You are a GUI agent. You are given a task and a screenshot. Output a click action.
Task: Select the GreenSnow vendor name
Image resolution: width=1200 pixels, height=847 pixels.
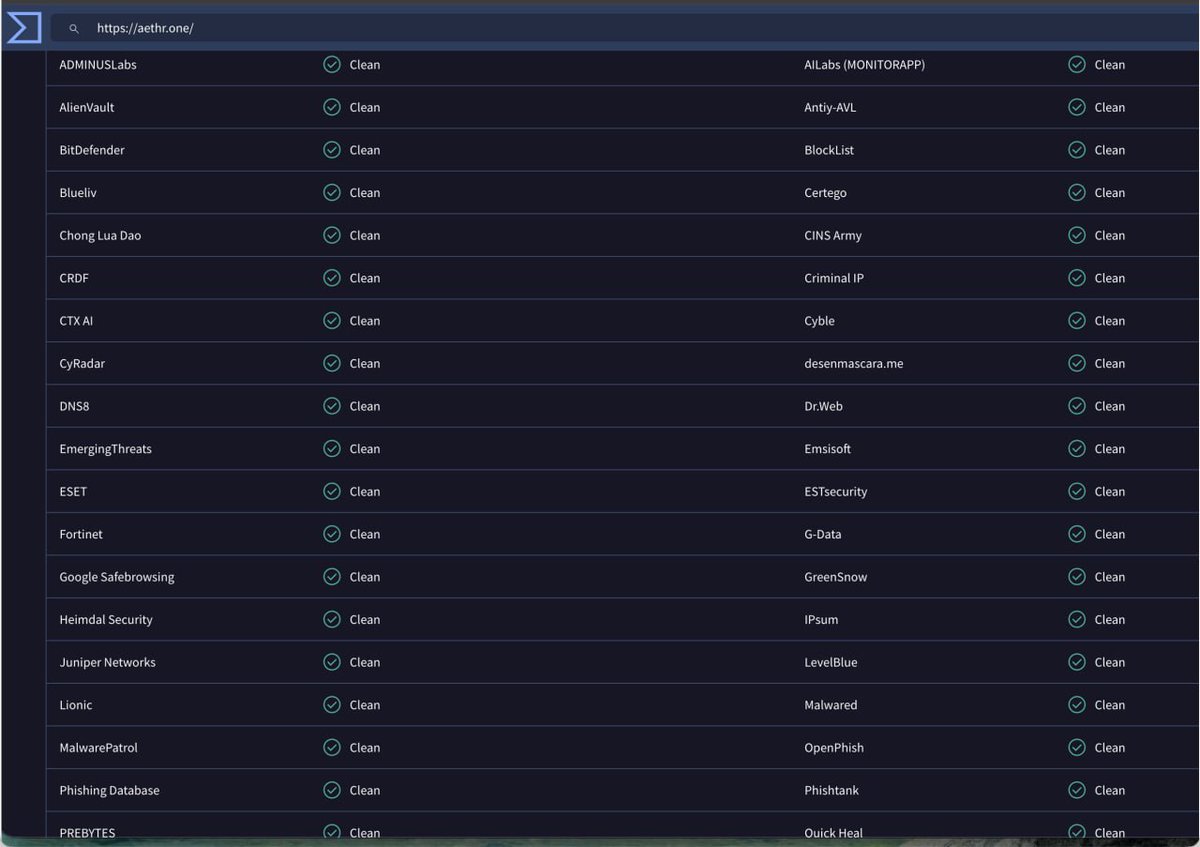point(836,577)
